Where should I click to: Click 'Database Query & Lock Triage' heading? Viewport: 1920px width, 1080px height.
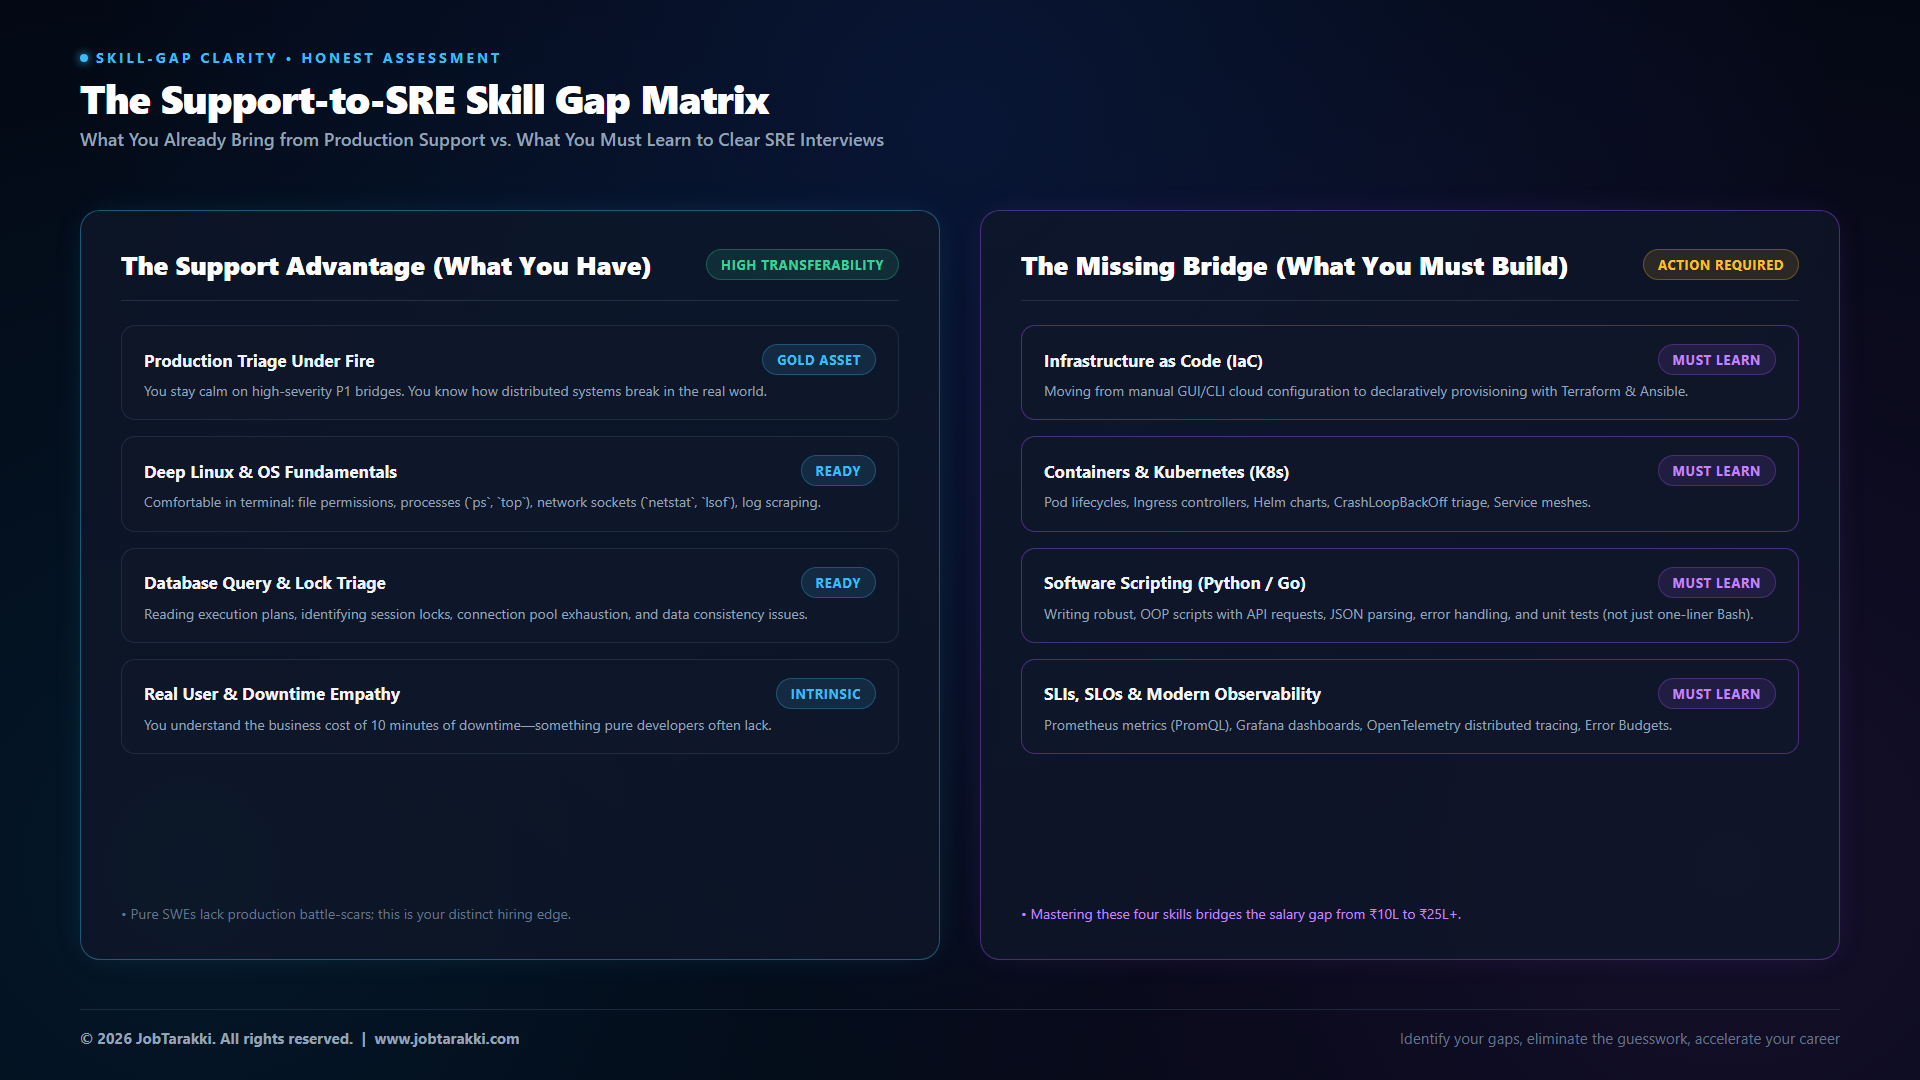264,583
